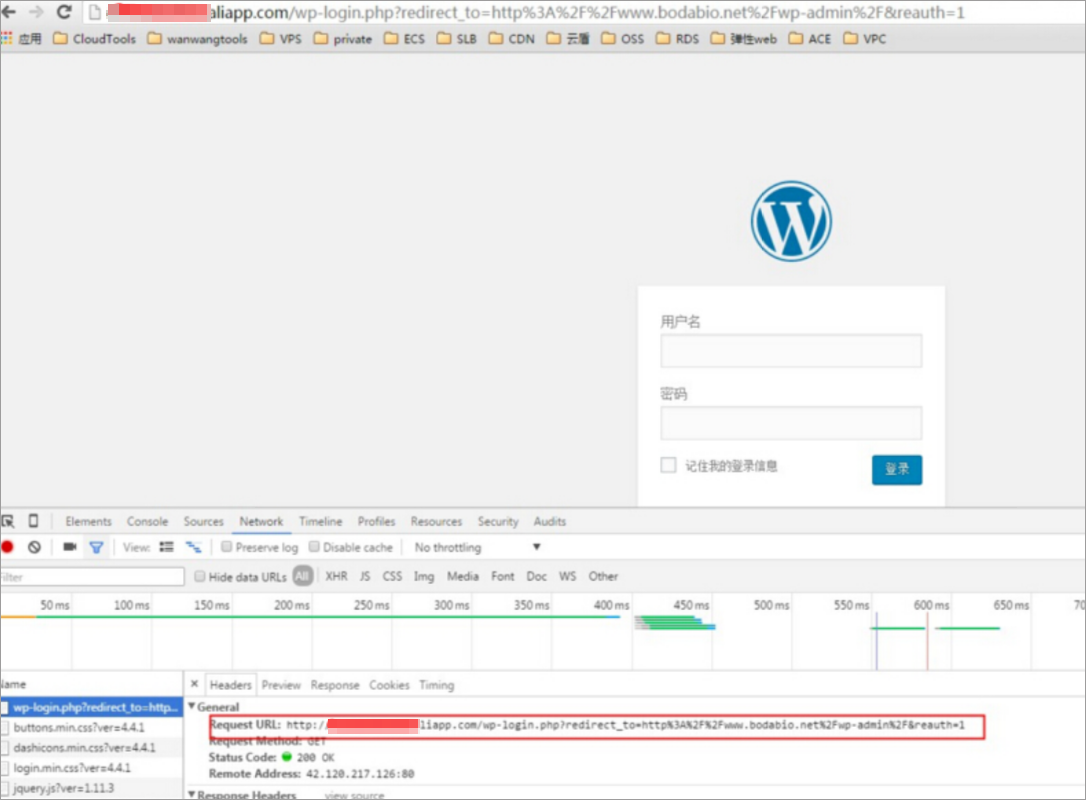Viewport: 1086px width, 800px height.
Task: Open the private bookmark folder
Action: point(343,39)
